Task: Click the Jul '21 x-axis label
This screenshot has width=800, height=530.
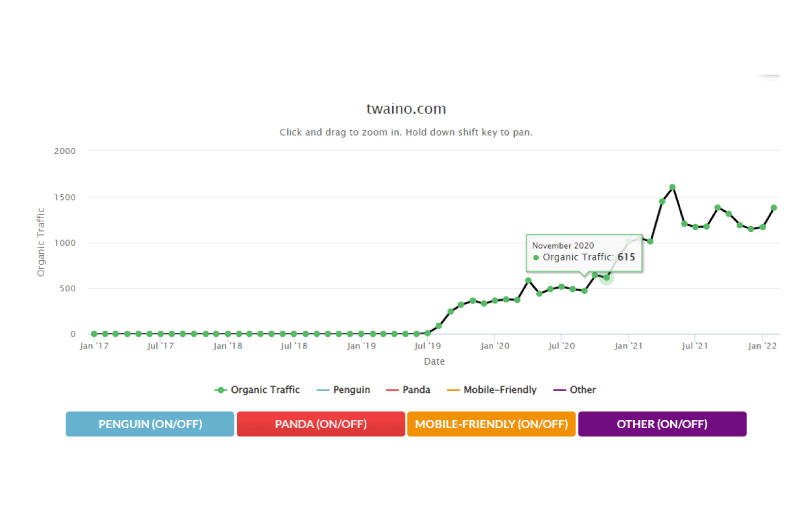Action: [x=695, y=346]
